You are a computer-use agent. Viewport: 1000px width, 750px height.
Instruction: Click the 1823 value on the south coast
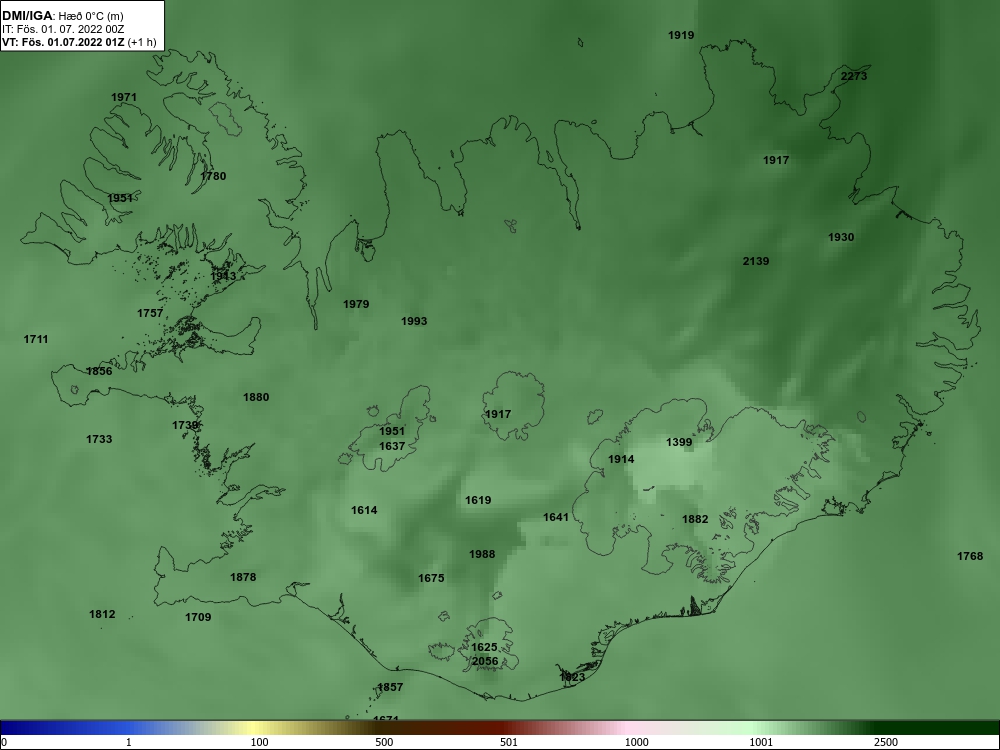coord(572,677)
